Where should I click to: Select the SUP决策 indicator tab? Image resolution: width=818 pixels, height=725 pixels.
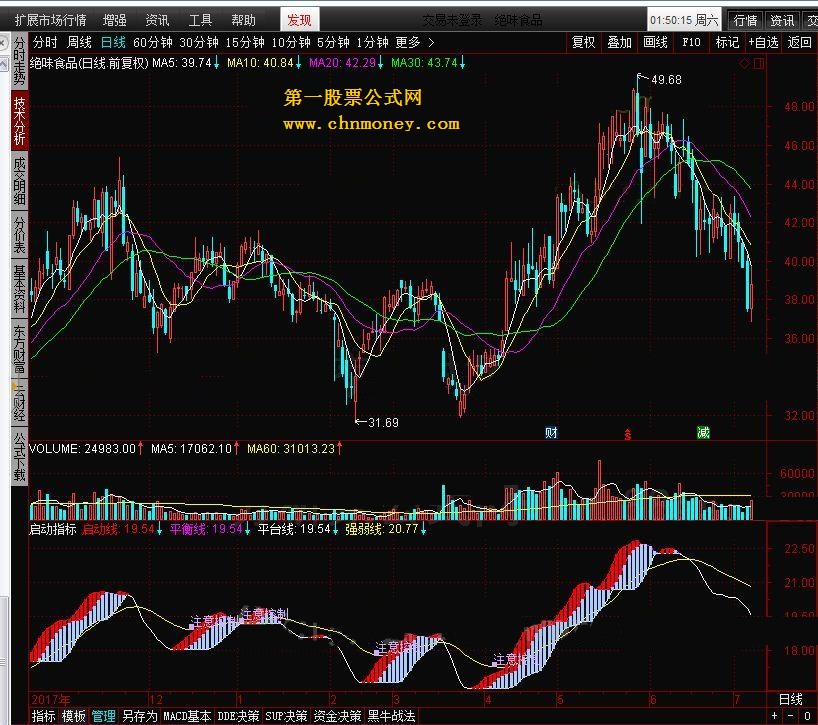point(286,716)
